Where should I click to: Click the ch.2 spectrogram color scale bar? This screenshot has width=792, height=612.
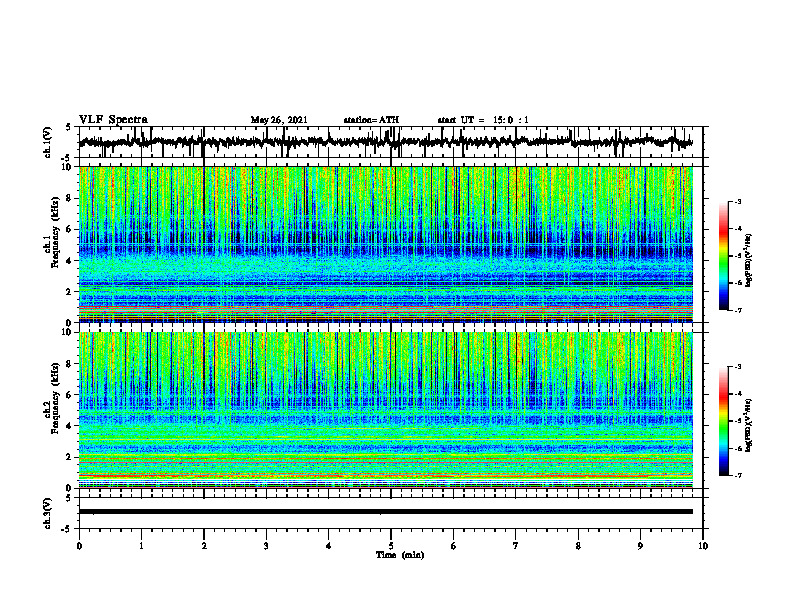coord(724,421)
